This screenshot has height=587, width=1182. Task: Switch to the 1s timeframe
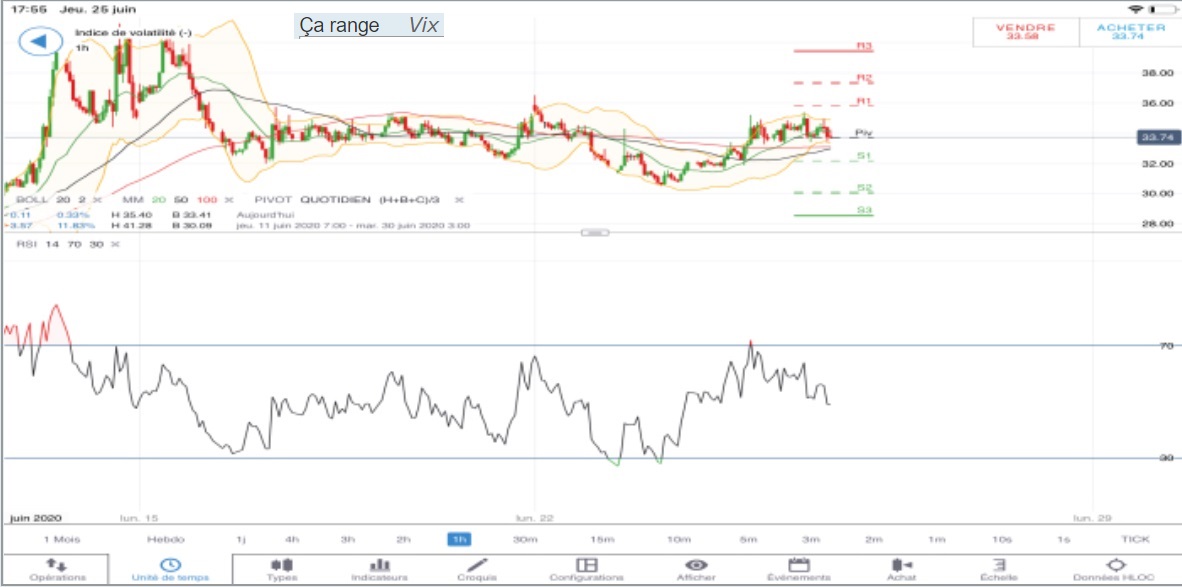point(1063,539)
